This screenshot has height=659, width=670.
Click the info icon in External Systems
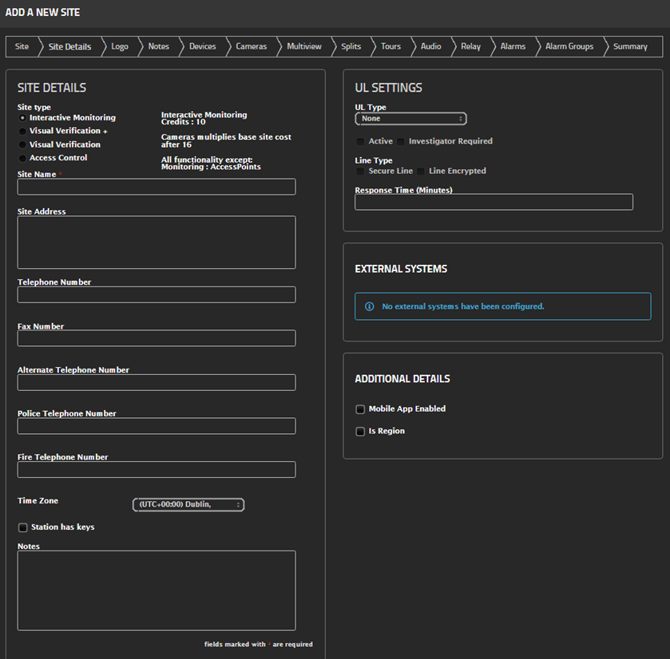369,306
